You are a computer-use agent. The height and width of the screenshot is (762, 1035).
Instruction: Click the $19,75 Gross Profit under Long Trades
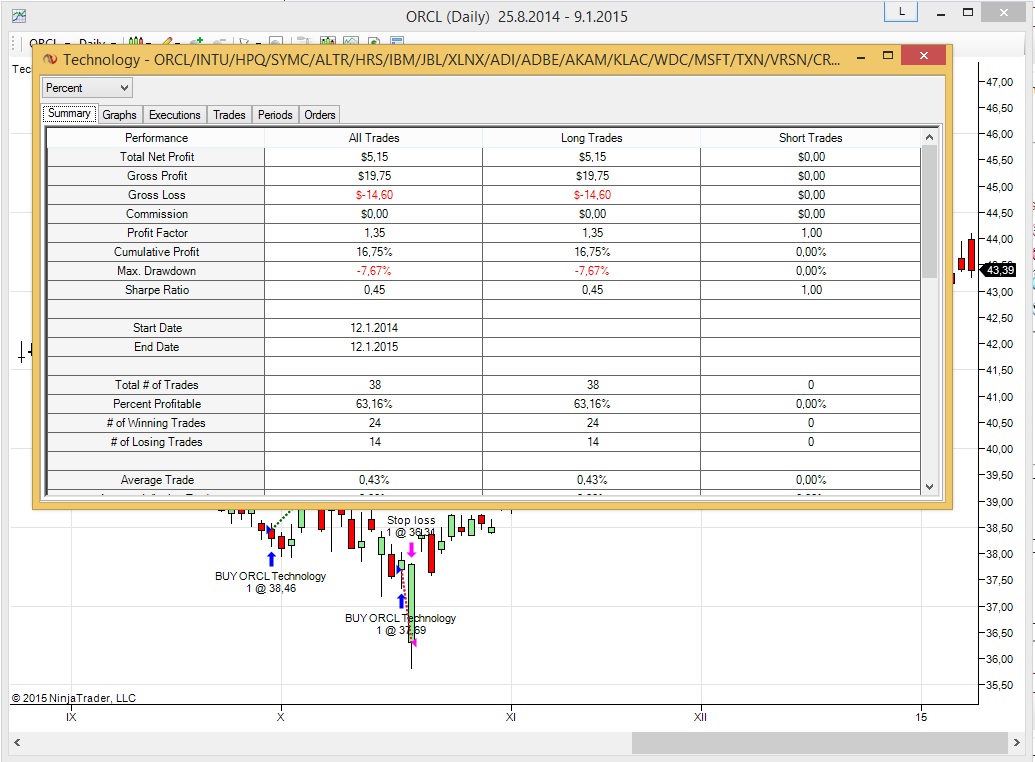tap(592, 176)
